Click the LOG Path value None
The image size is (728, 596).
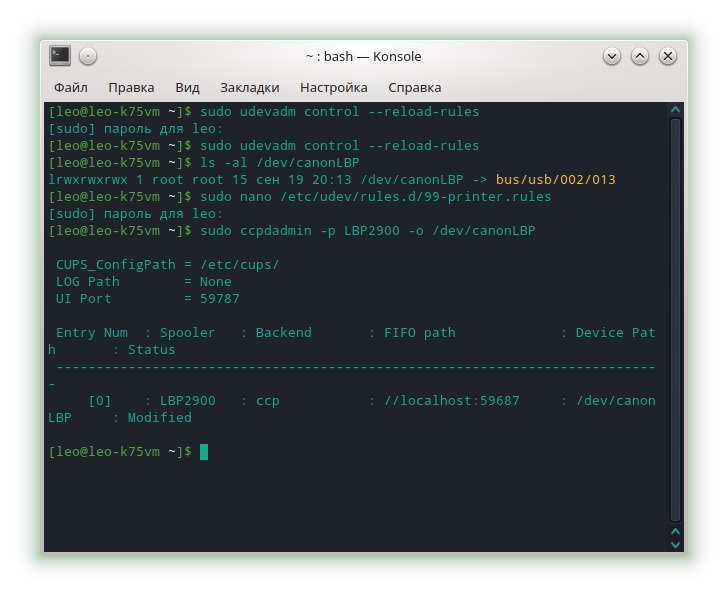pos(215,282)
